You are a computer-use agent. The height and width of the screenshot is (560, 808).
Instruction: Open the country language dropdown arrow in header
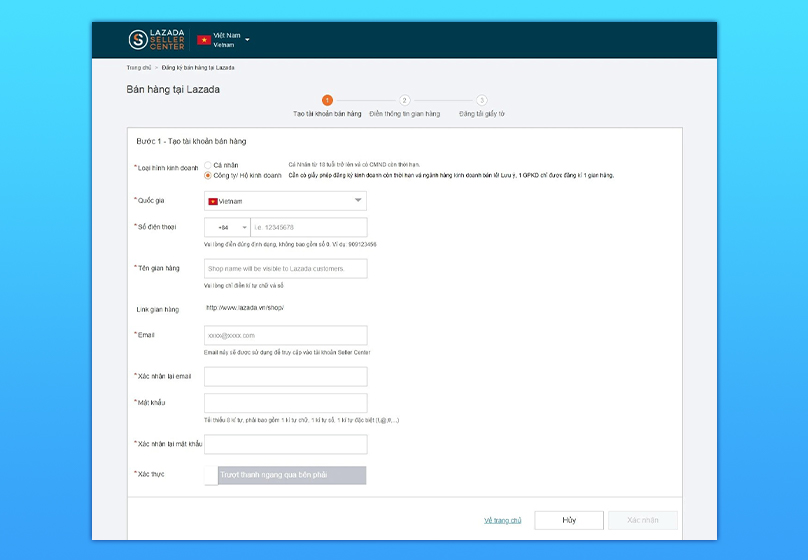(x=247, y=40)
